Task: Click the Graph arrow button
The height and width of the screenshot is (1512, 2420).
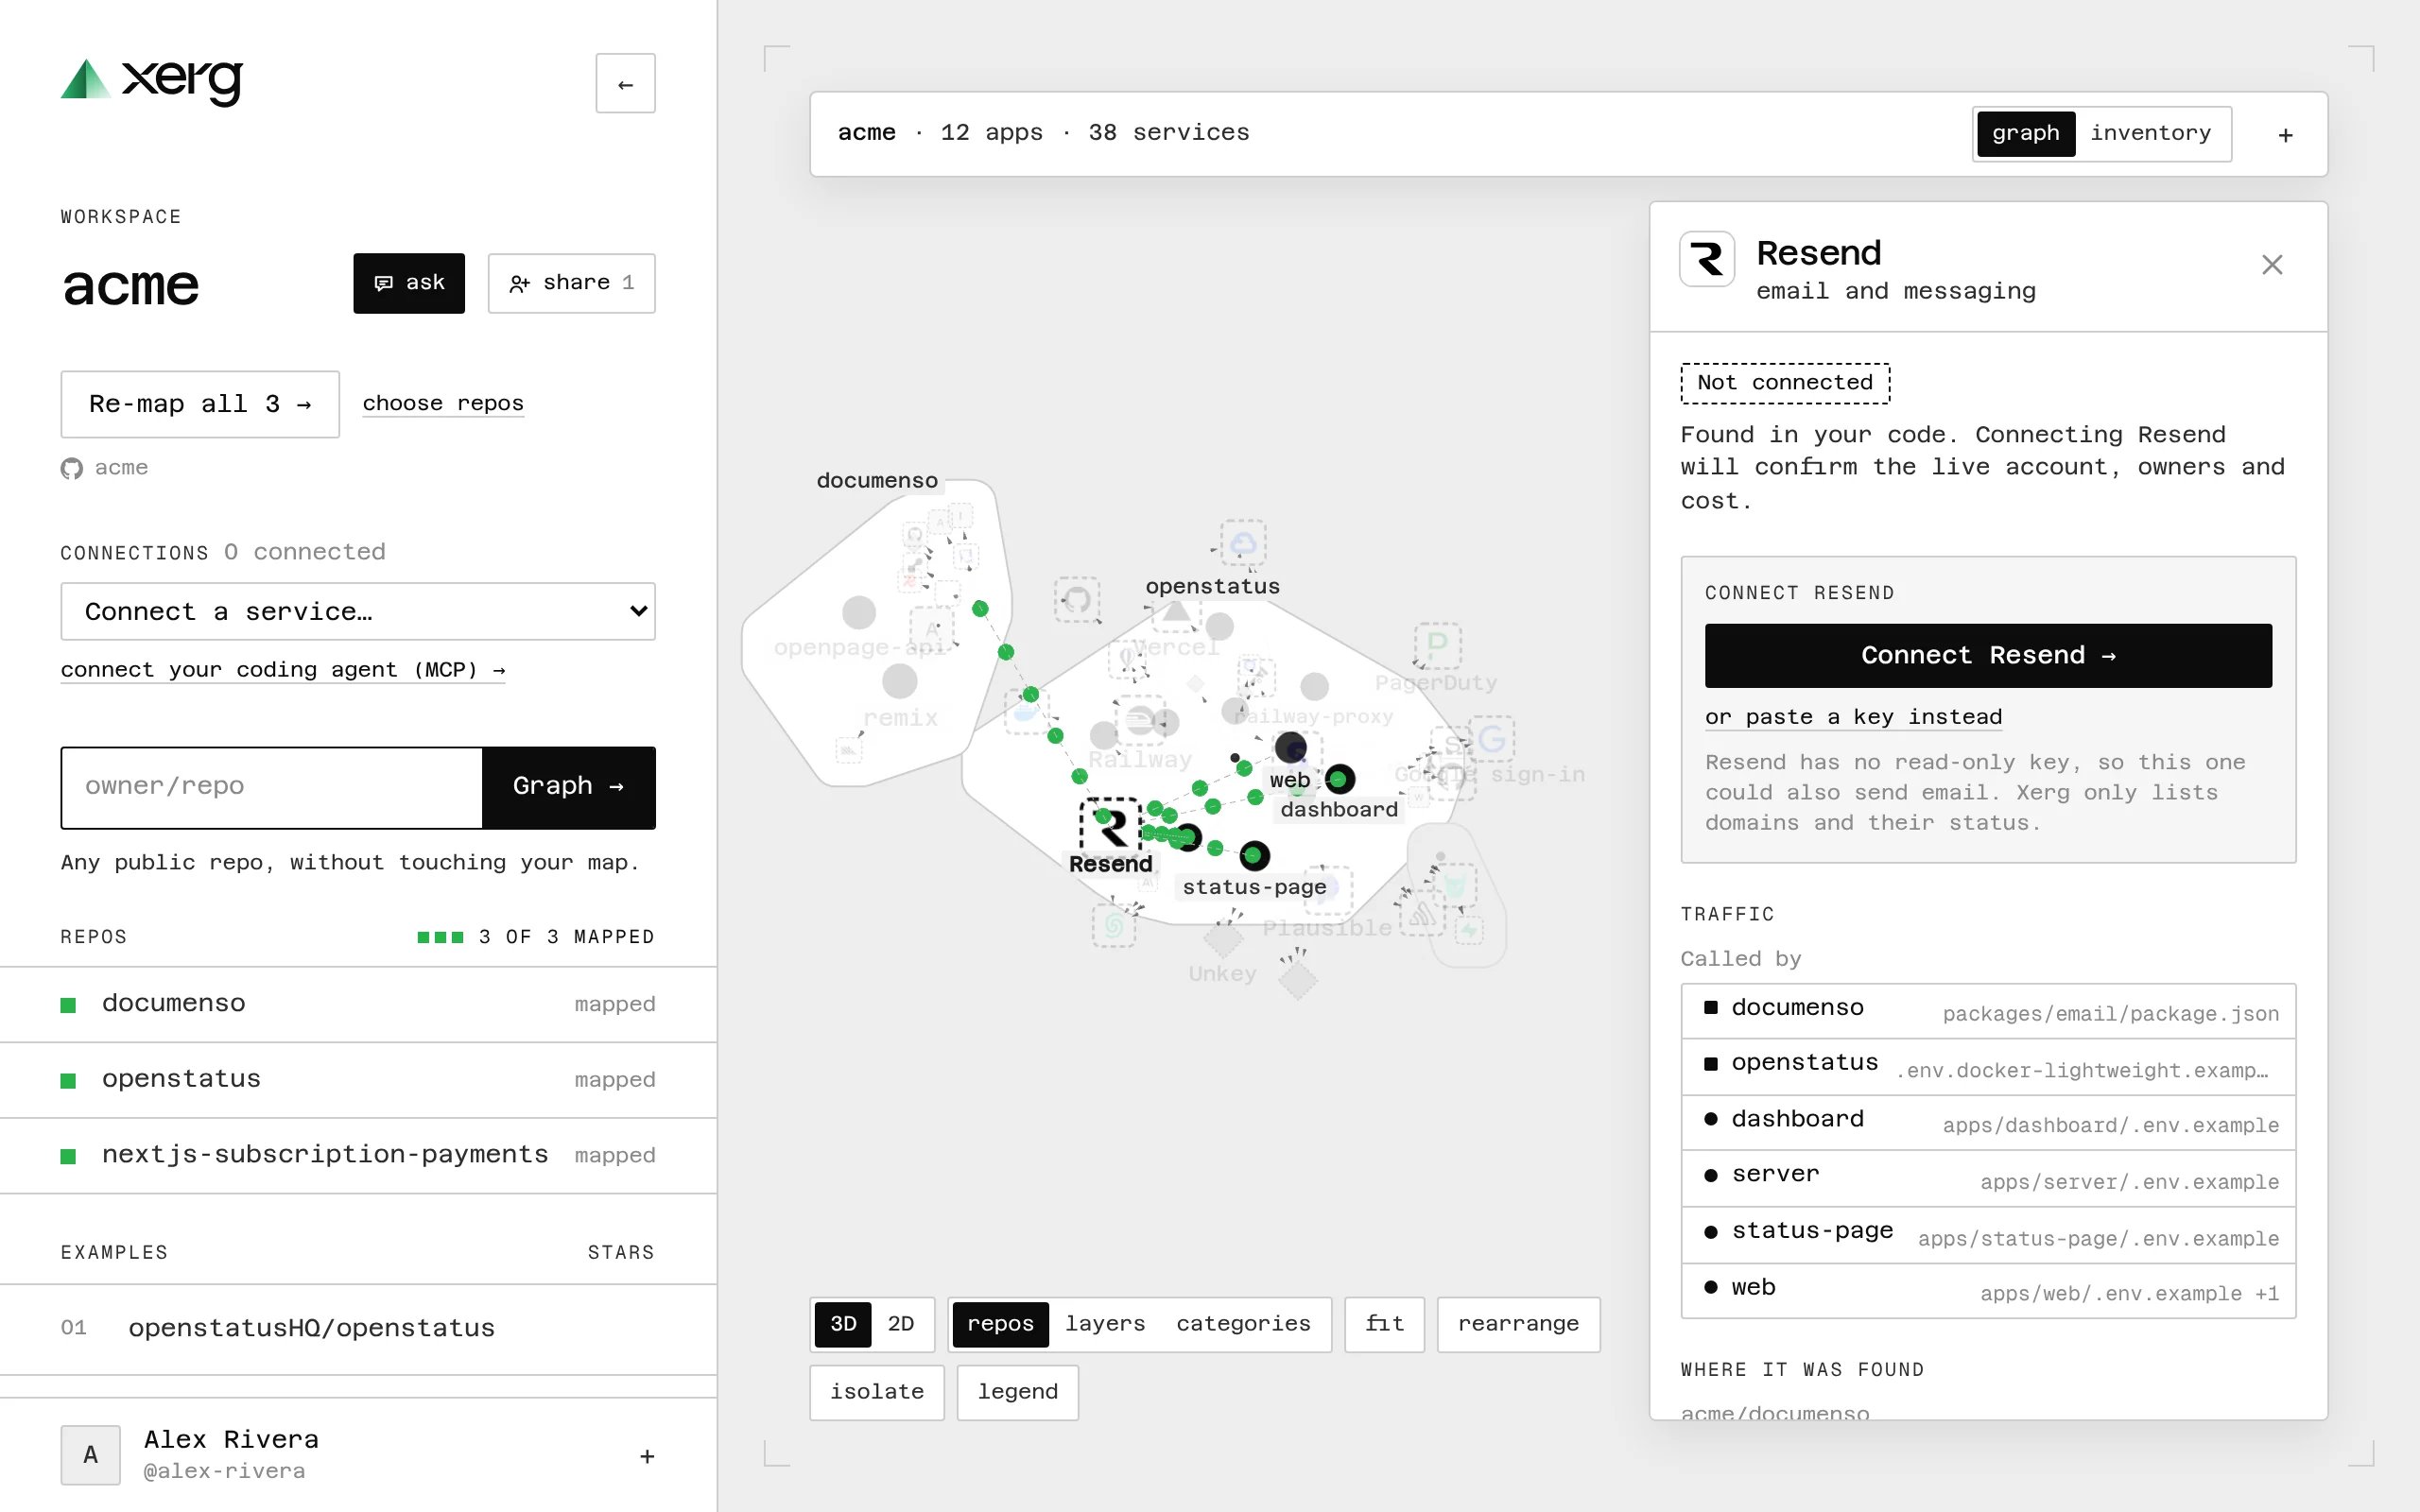Action: [x=568, y=787]
